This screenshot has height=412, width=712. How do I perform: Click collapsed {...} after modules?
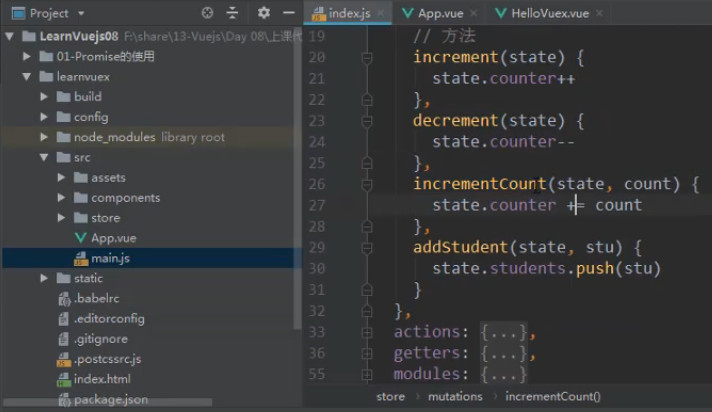coord(504,374)
